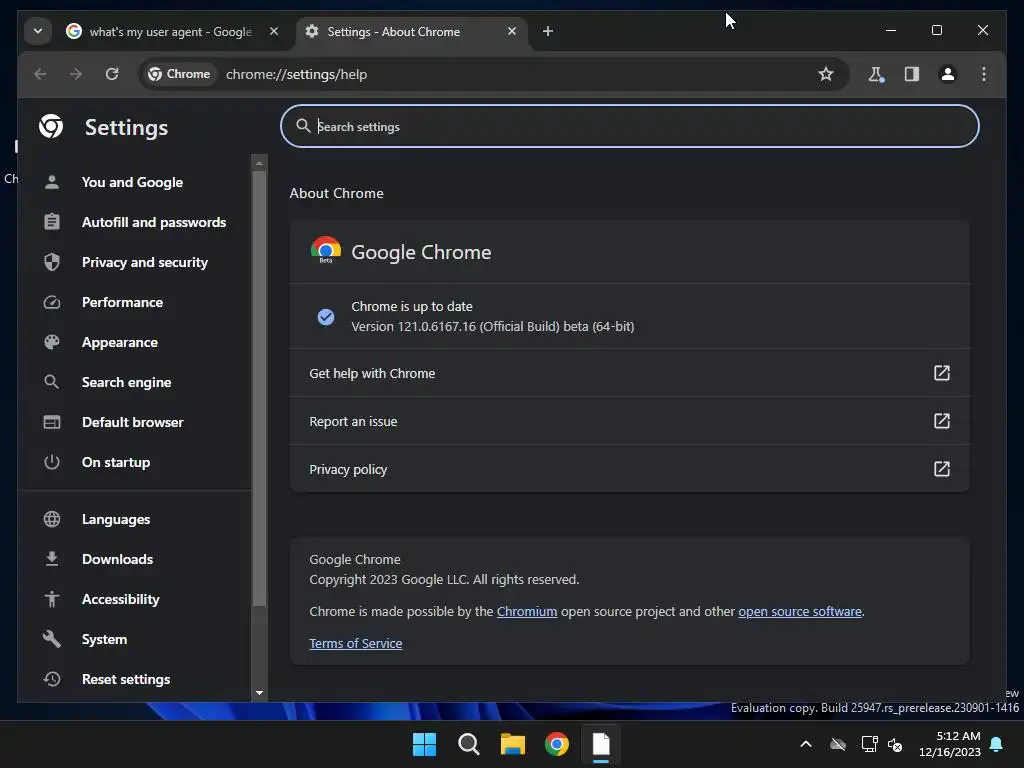Open the three-dot Chrome menu
The height and width of the screenshot is (768, 1024).
click(x=984, y=74)
